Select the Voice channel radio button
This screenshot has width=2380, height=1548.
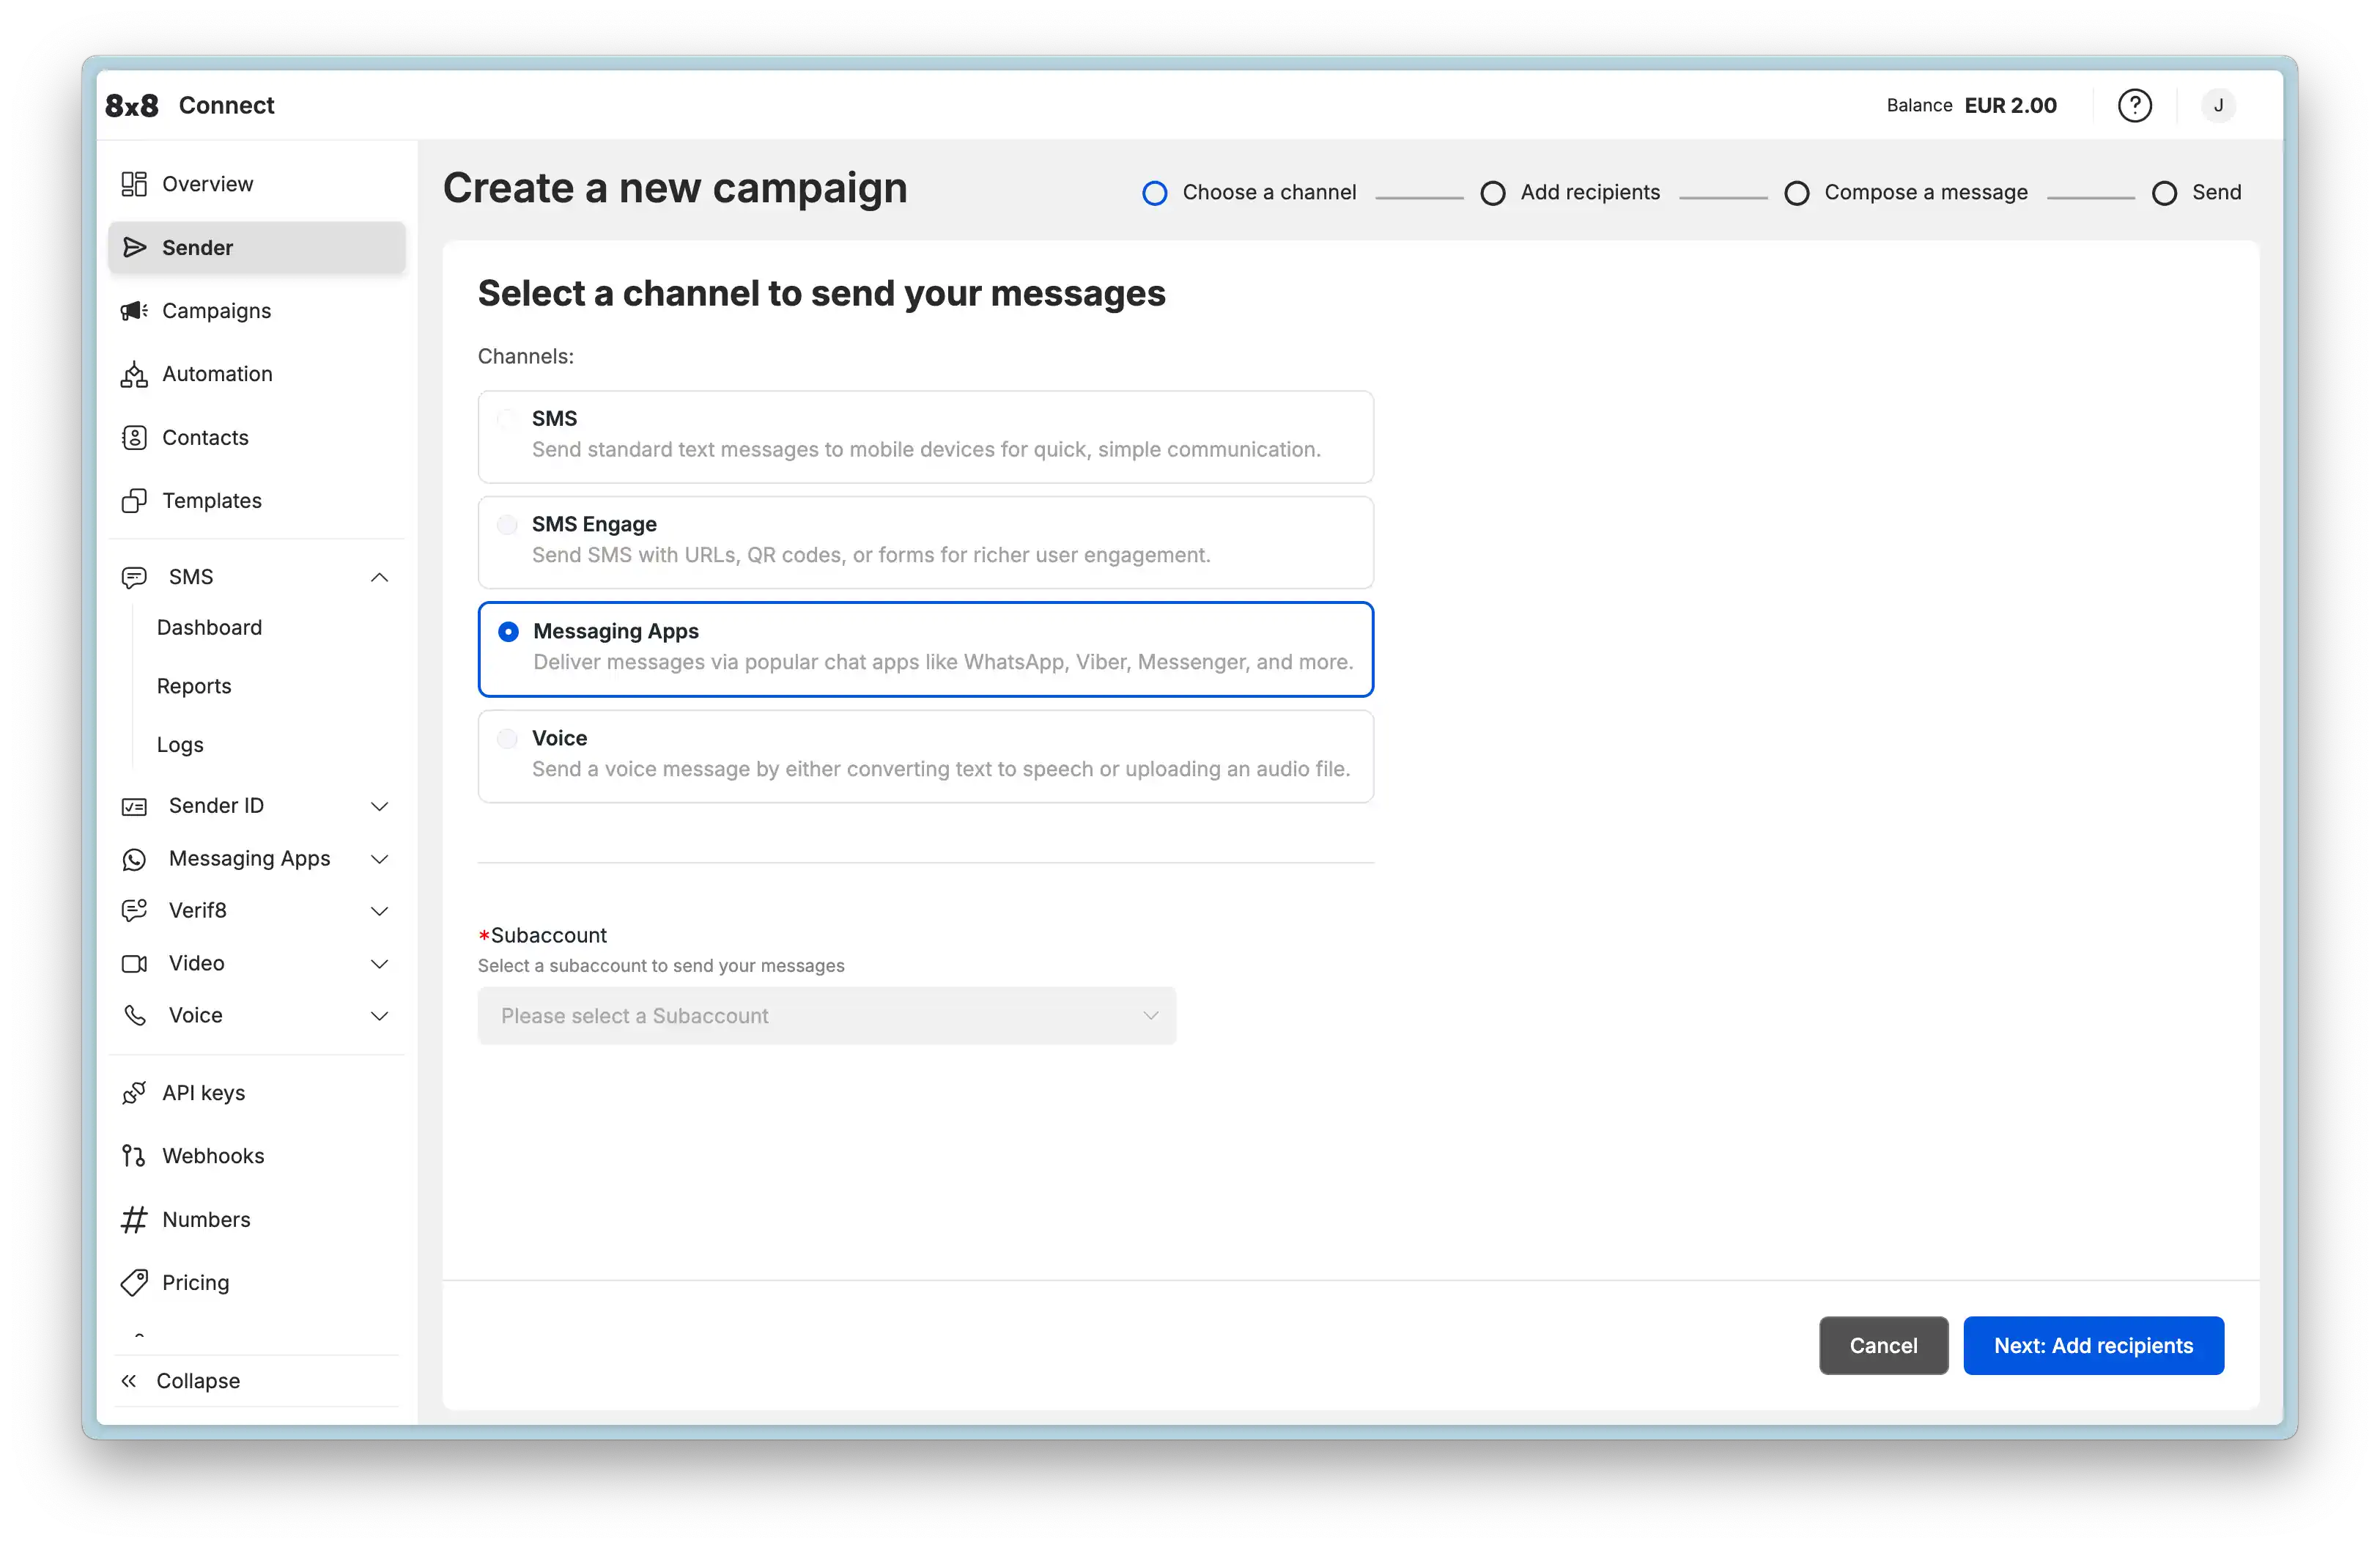click(508, 739)
